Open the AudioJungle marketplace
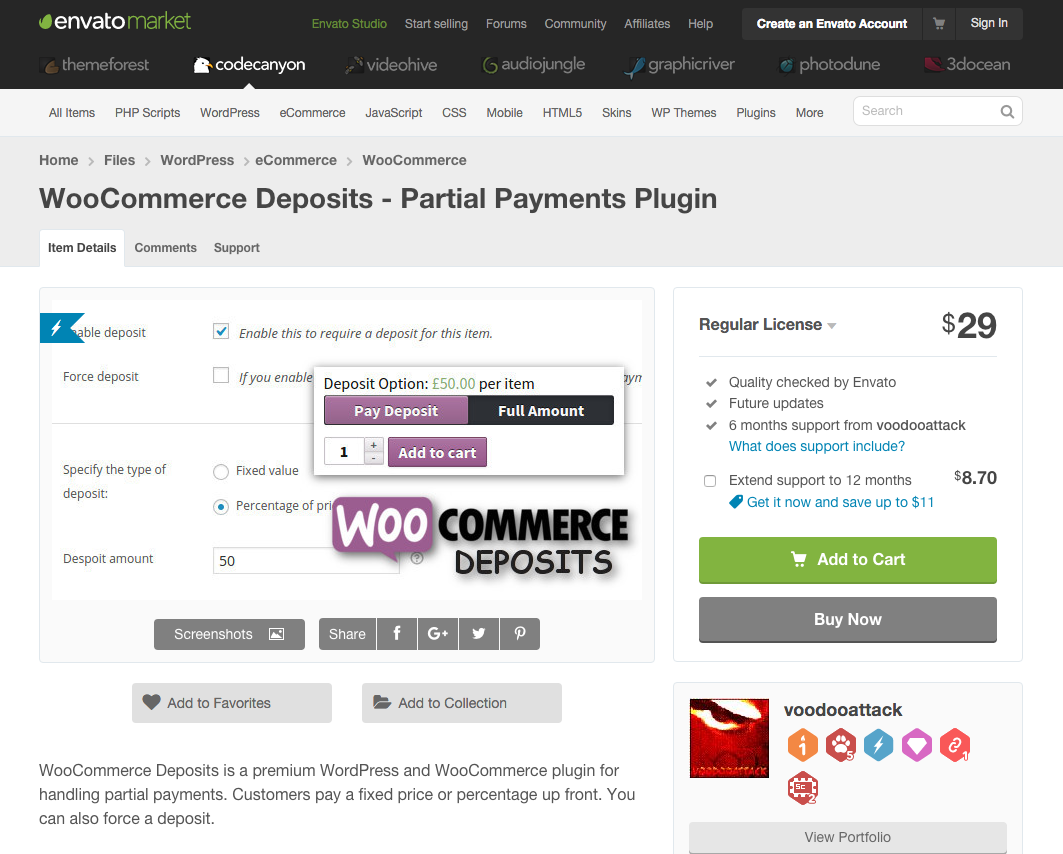 pyautogui.click(x=534, y=65)
